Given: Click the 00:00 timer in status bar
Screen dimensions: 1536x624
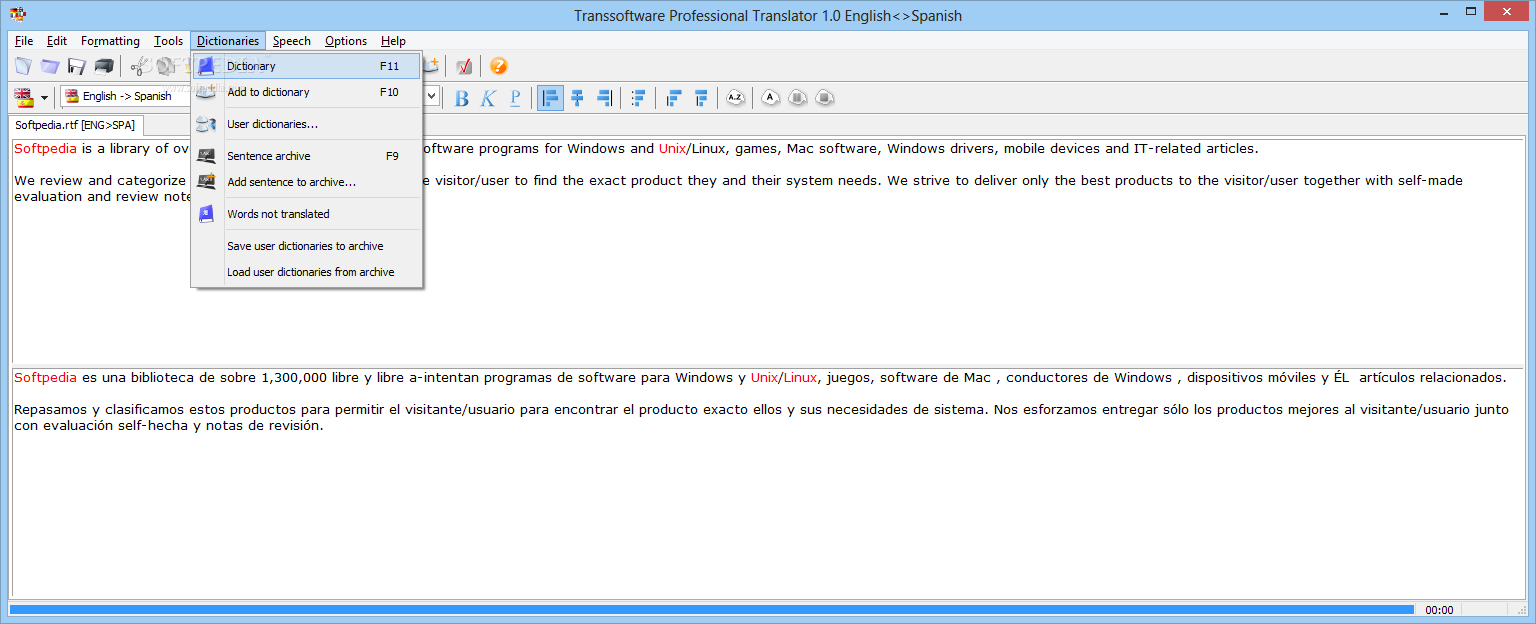Looking at the screenshot, I should (1439, 610).
